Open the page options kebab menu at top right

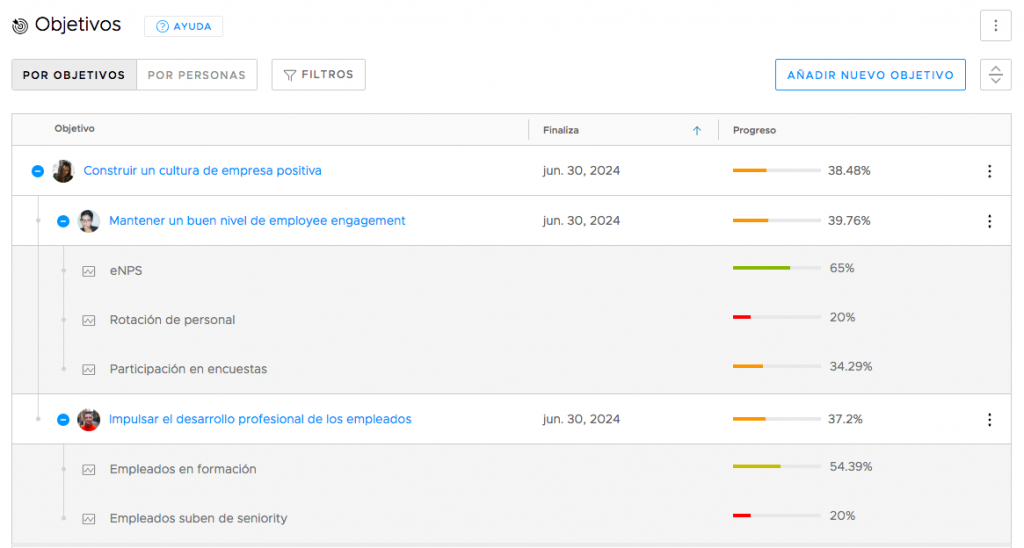point(995,25)
